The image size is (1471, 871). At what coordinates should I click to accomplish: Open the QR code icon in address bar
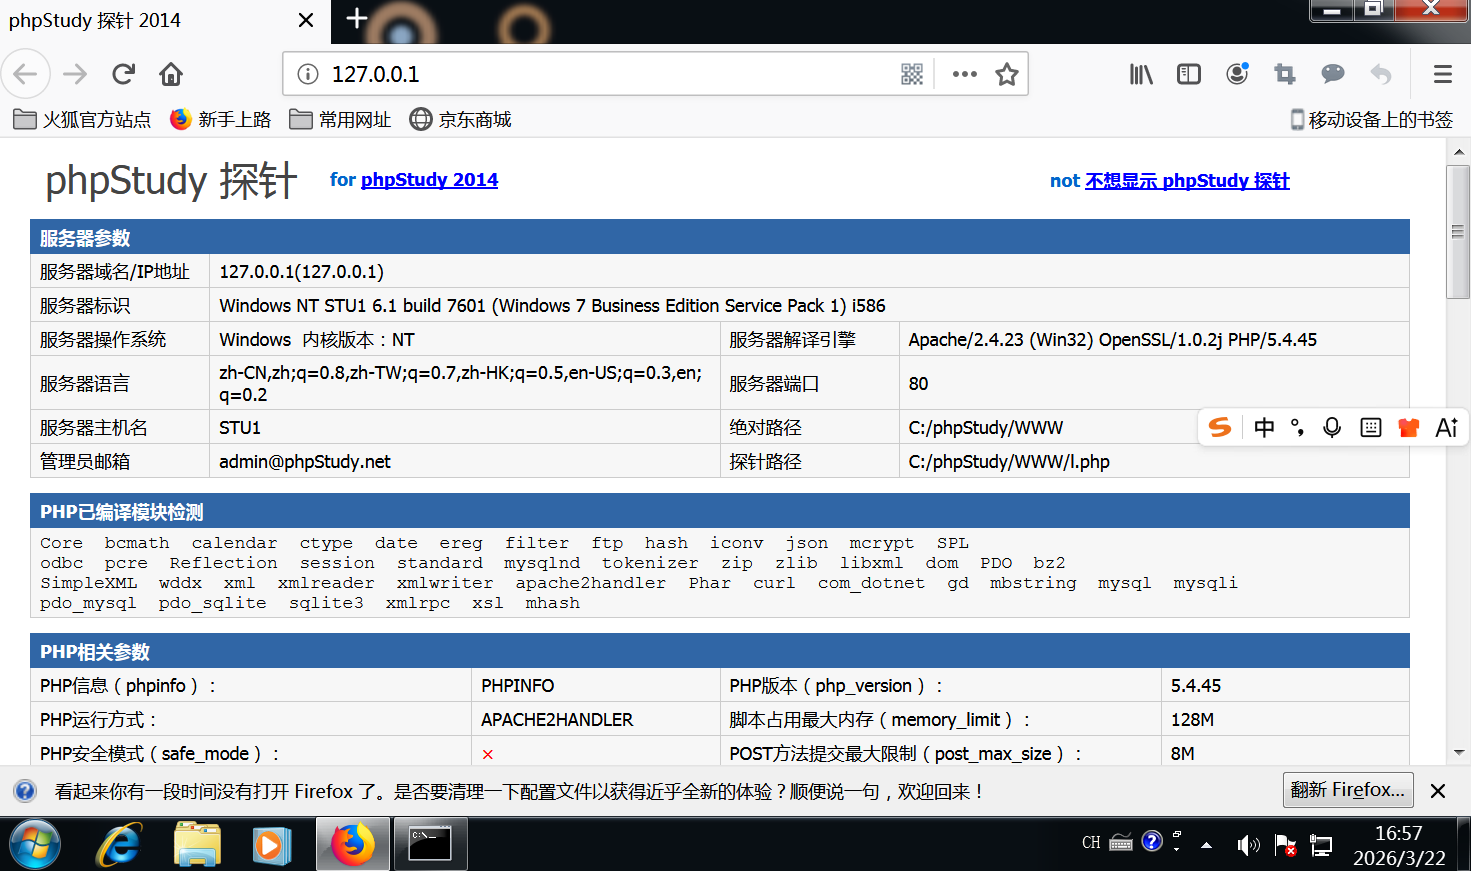point(912,74)
